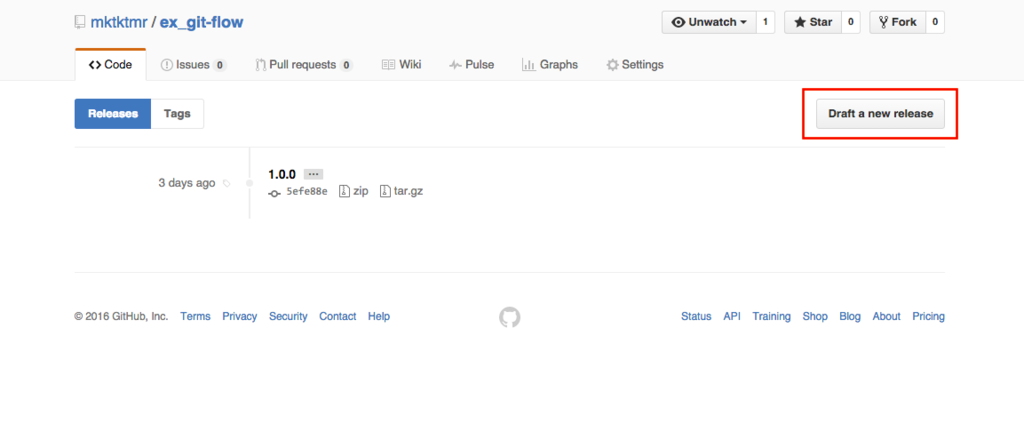
Task: Expand the ellipsis next to 1.0.0
Action: click(x=313, y=174)
